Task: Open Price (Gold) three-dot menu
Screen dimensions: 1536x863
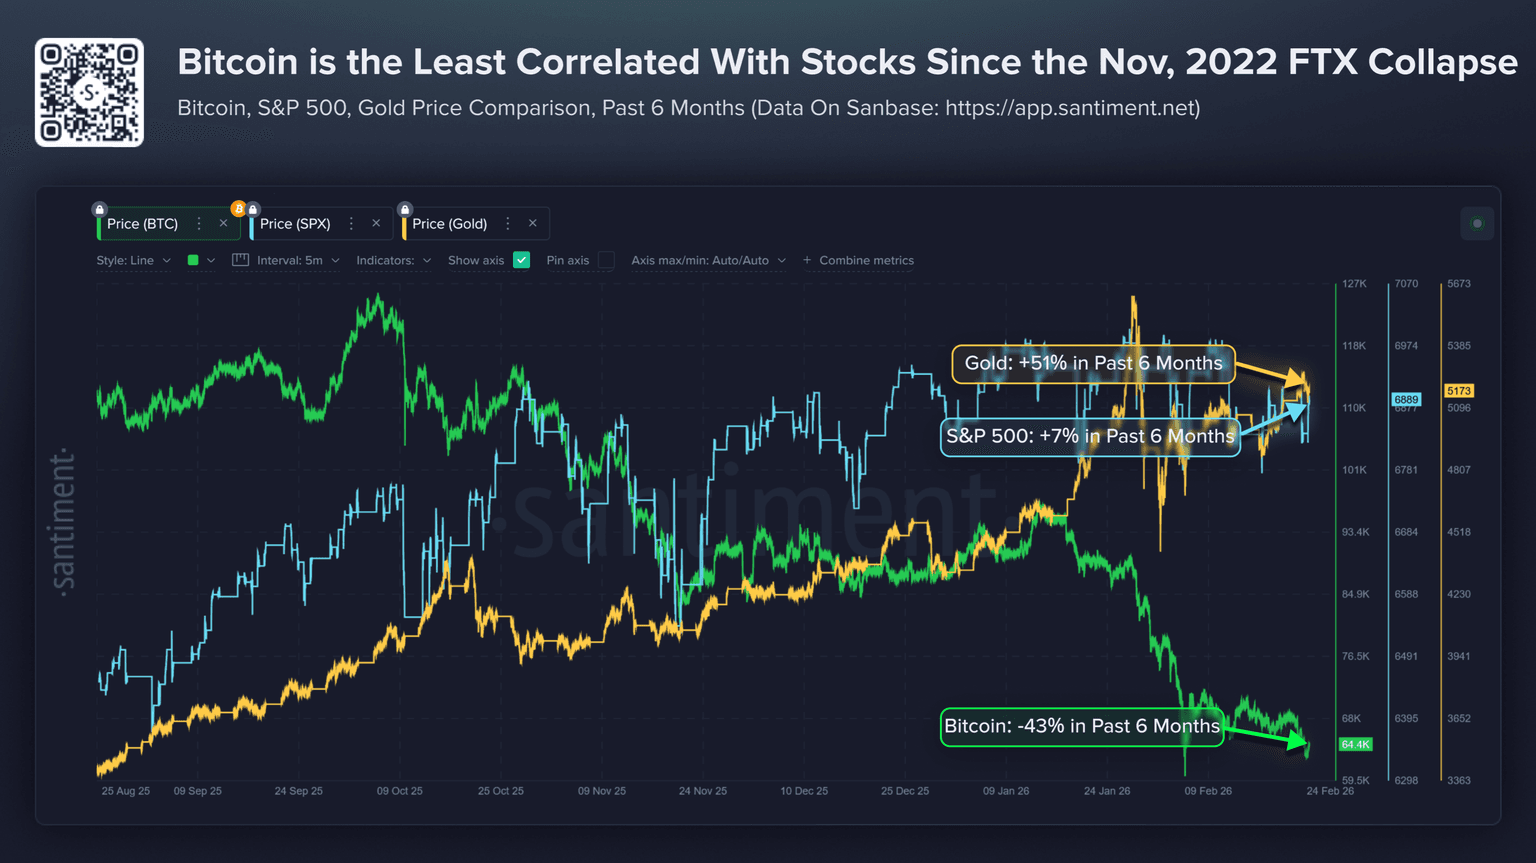Action: pyautogui.click(x=508, y=224)
